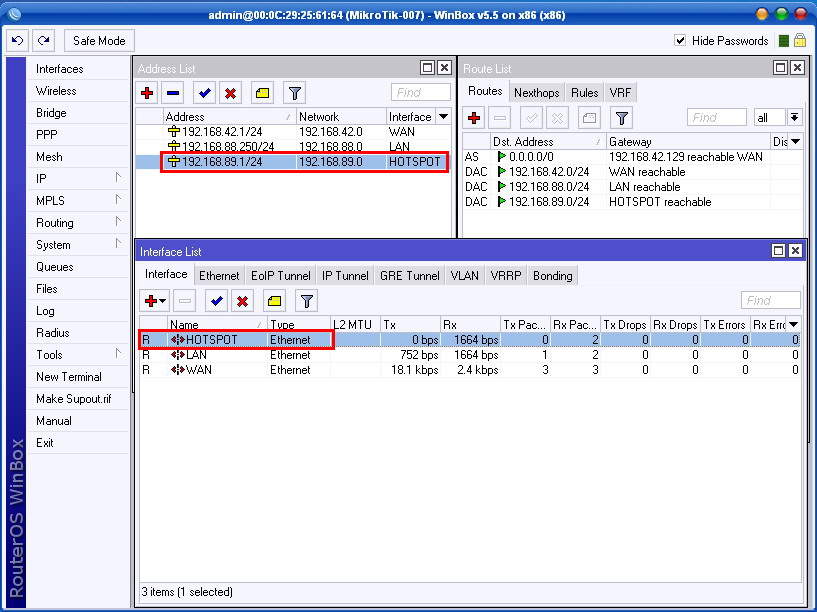Expand the IP submenu

tap(77, 179)
